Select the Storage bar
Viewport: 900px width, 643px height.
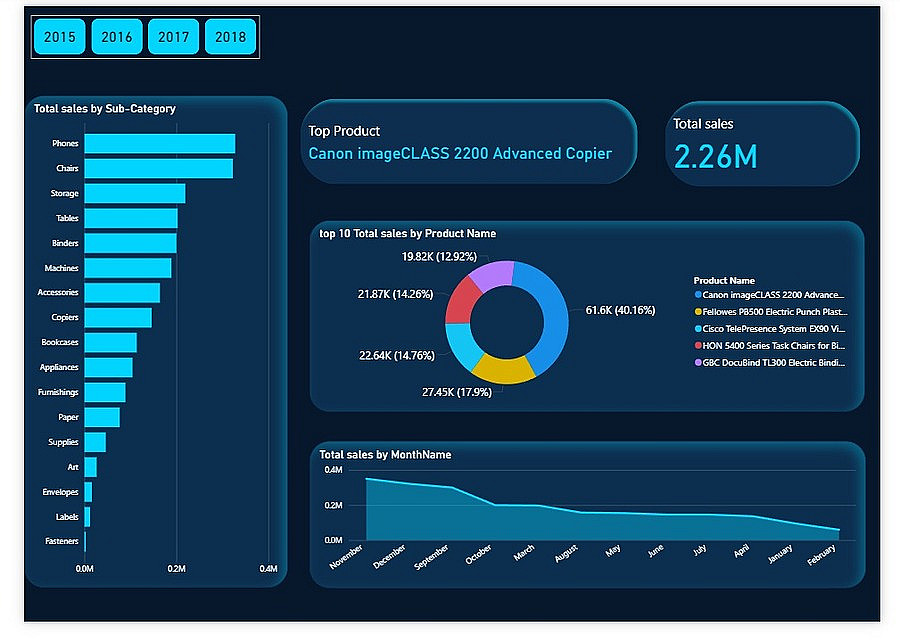pyautogui.click(x=135, y=193)
